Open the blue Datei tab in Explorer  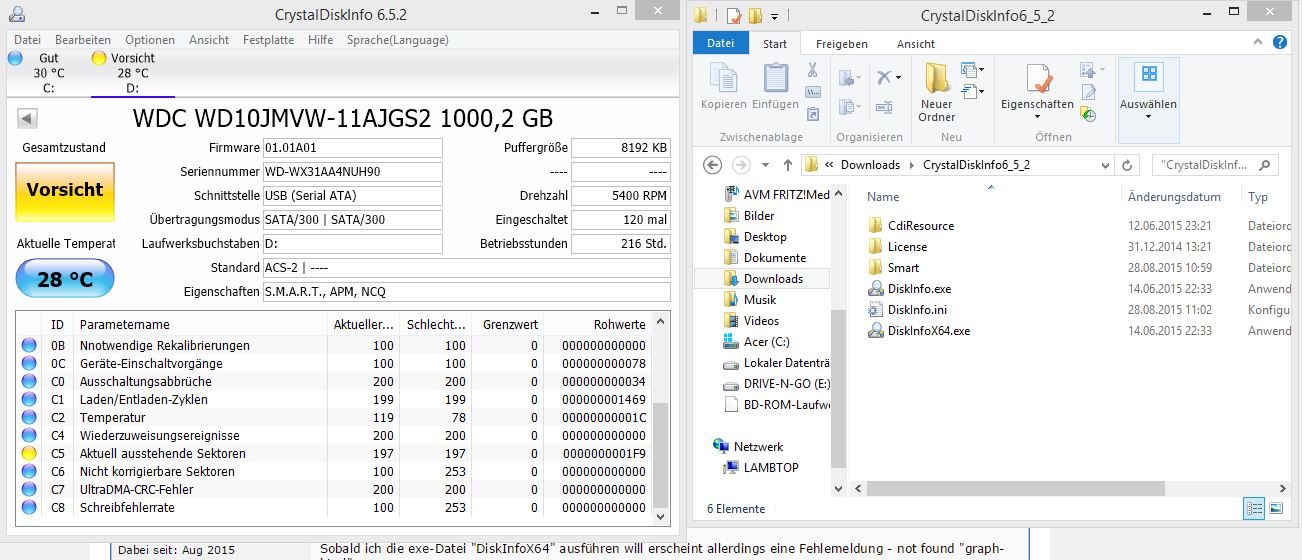720,44
